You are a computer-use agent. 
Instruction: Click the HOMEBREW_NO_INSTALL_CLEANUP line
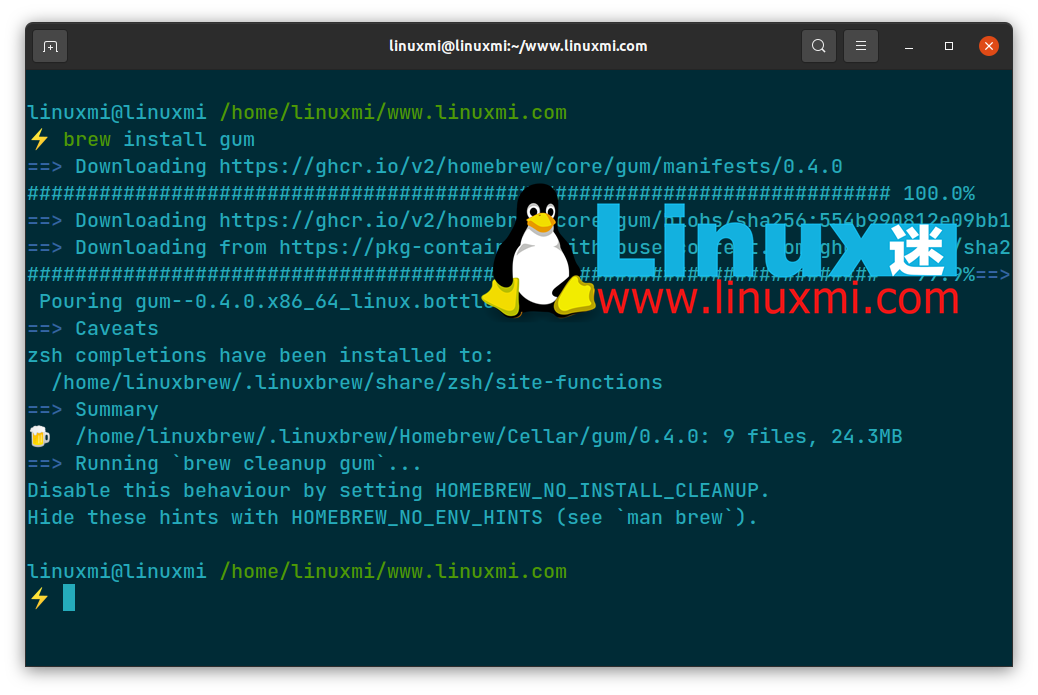[399, 491]
